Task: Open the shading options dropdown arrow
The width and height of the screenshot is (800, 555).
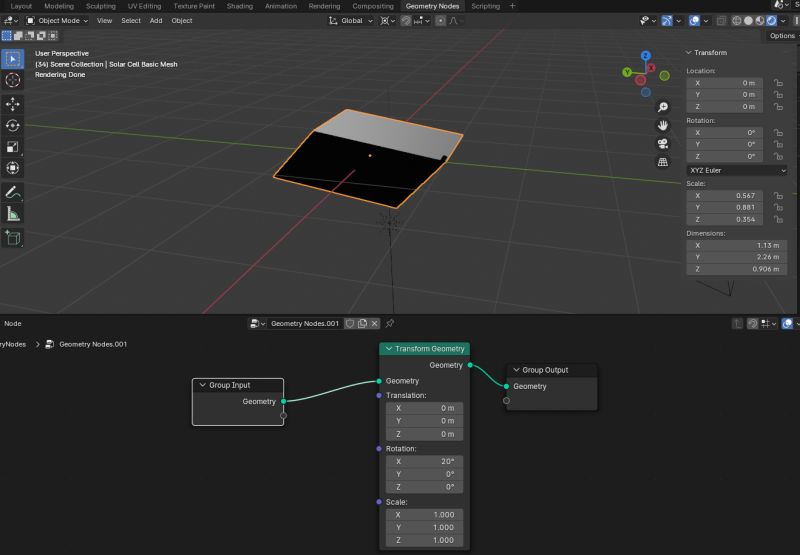Action: point(783,21)
